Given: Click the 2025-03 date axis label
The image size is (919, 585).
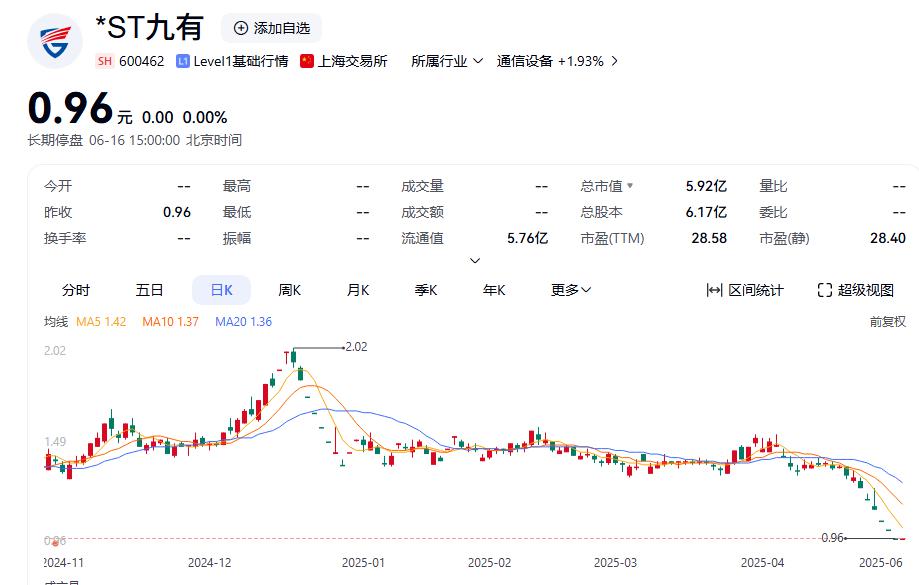Looking at the screenshot, I should pos(615,563).
